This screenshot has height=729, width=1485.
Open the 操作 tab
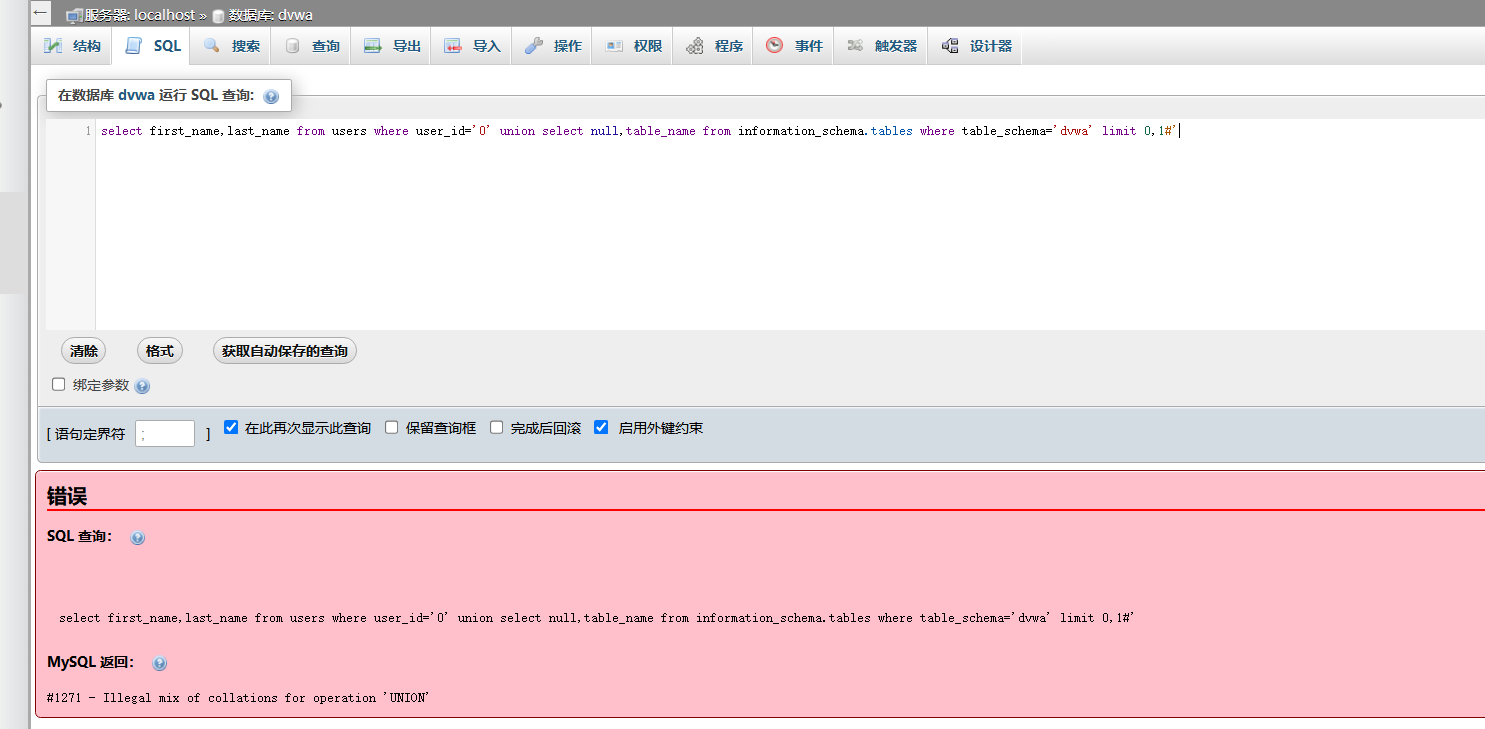click(x=553, y=46)
